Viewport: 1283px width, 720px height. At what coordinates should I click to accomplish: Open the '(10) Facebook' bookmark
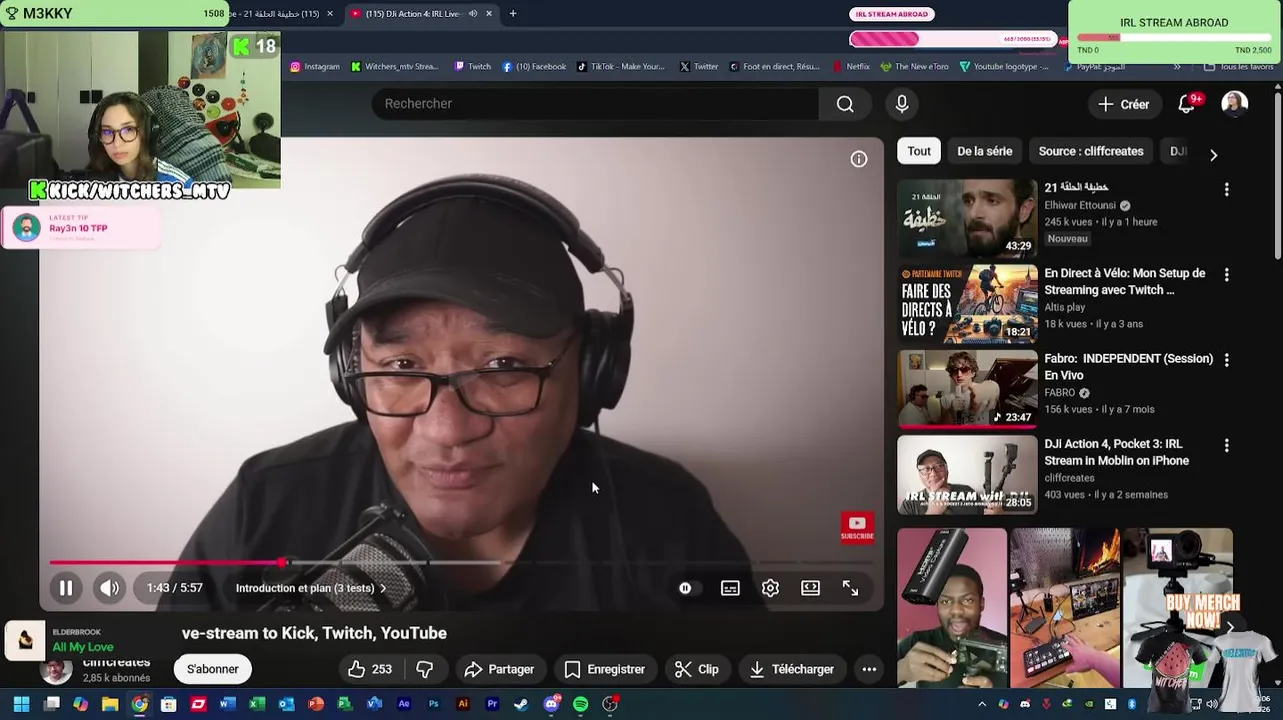[x=534, y=67]
